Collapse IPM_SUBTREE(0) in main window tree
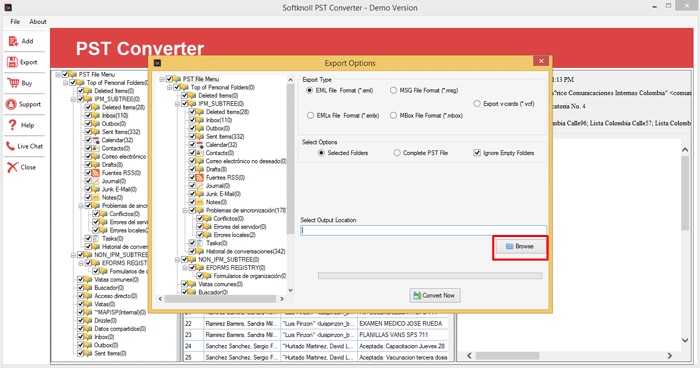Image resolution: width=700 pixels, height=368 pixels. click(x=73, y=99)
